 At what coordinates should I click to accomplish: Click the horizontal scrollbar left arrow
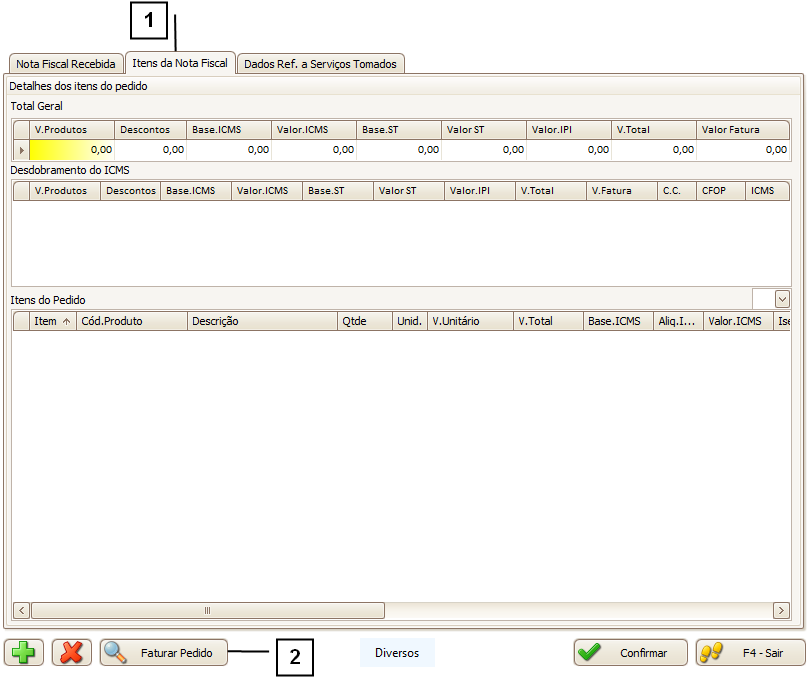click(x=21, y=610)
